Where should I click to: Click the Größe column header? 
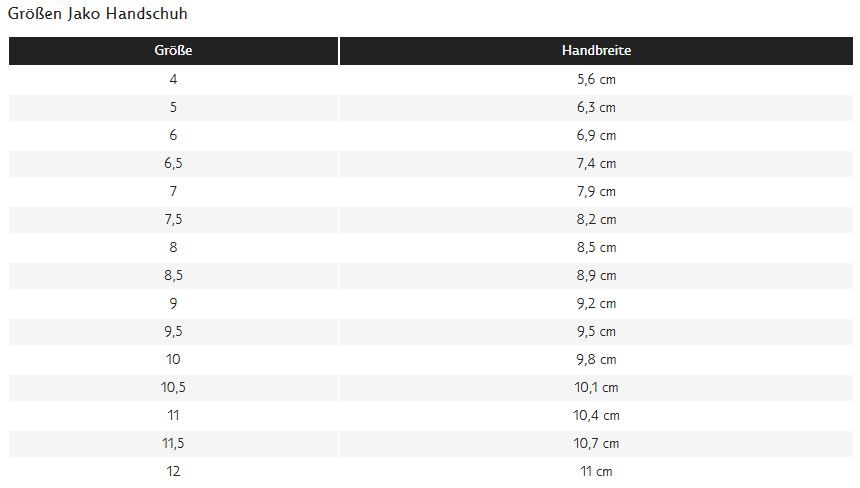[173, 50]
